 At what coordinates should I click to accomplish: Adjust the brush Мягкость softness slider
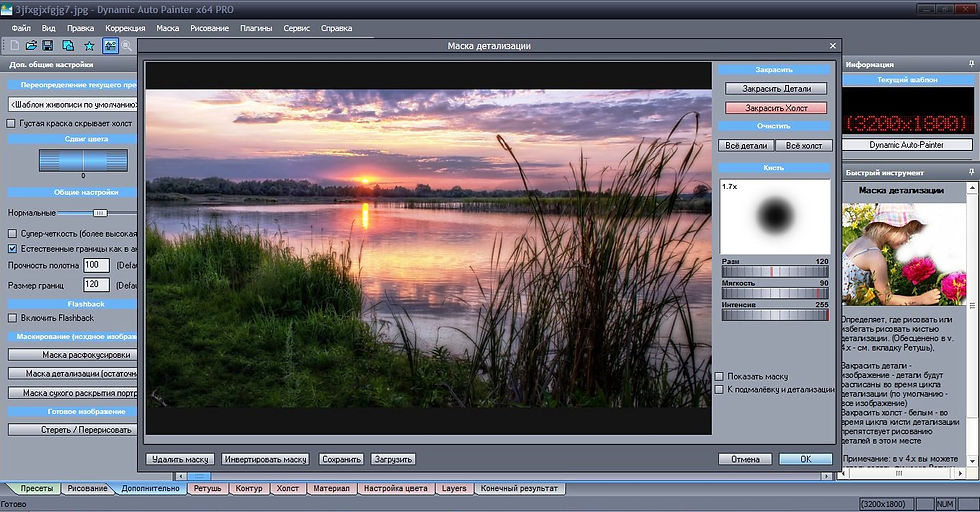coord(775,293)
